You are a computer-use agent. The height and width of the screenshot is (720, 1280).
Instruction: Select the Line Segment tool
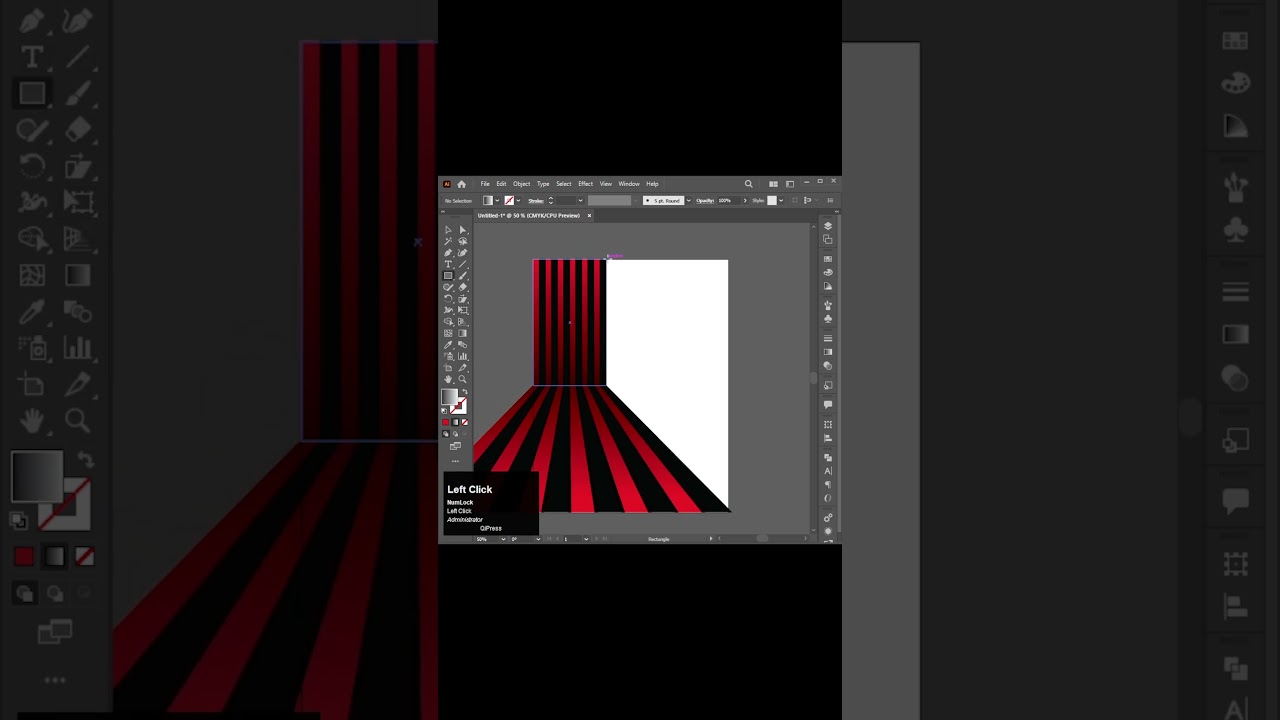click(463, 264)
